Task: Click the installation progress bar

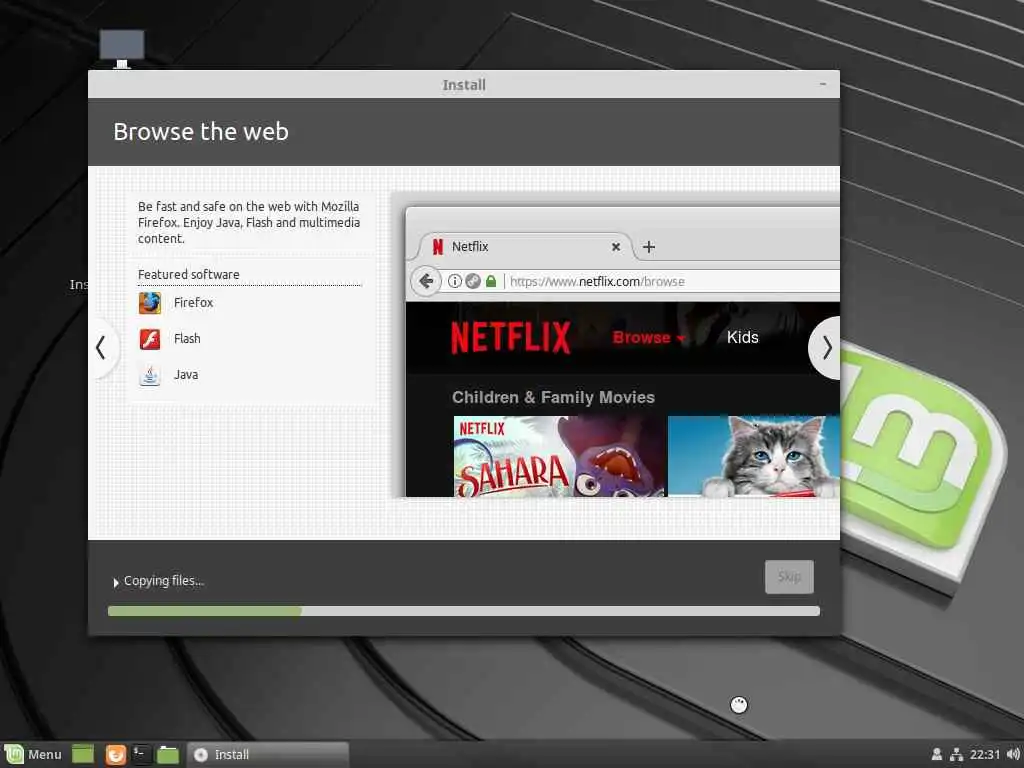Action: (464, 611)
